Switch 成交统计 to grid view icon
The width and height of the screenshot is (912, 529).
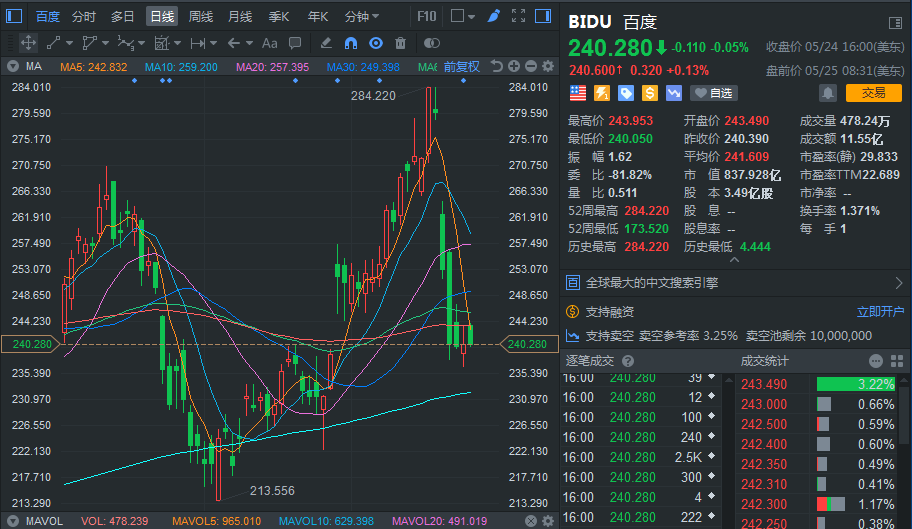[897, 361]
